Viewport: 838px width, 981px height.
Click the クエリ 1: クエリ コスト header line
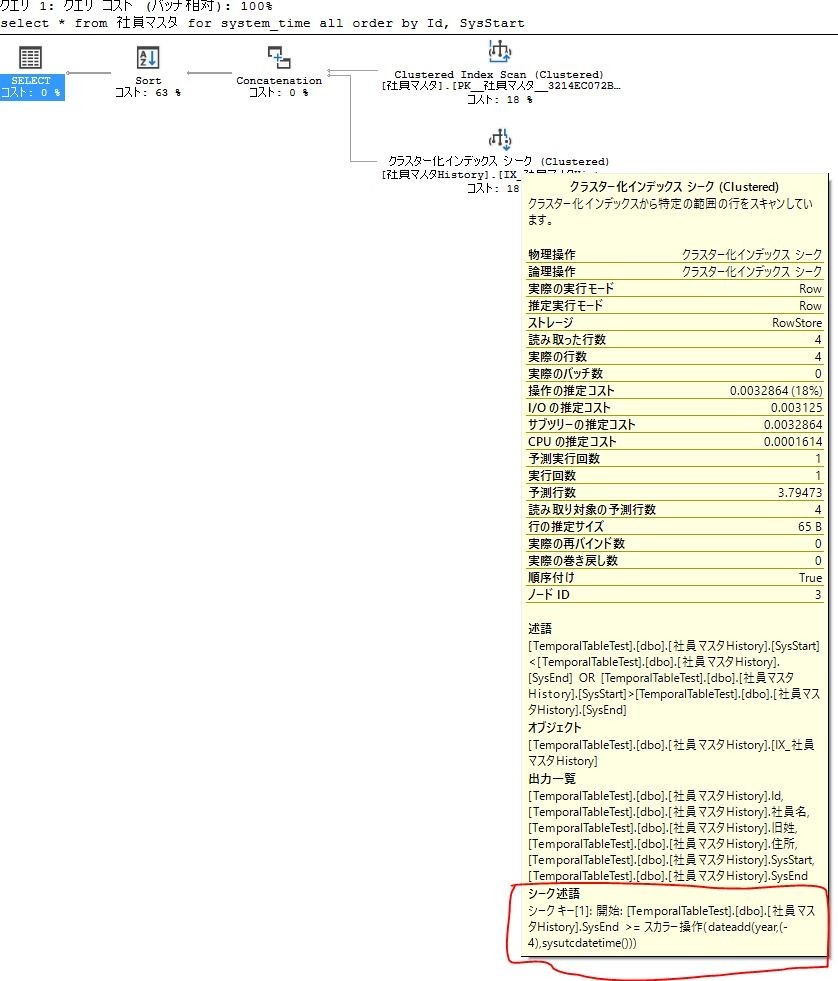136,6
